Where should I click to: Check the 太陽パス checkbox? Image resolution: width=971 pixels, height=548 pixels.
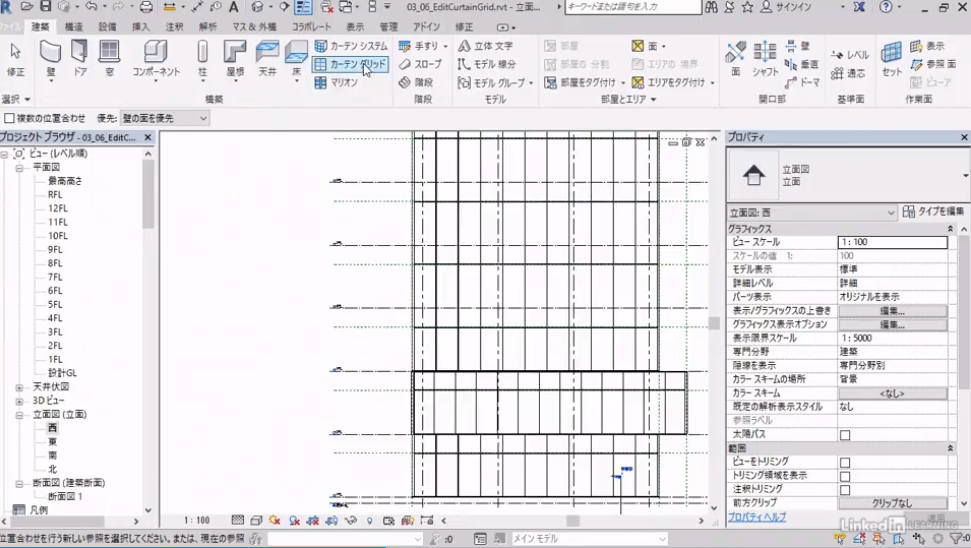pos(845,436)
